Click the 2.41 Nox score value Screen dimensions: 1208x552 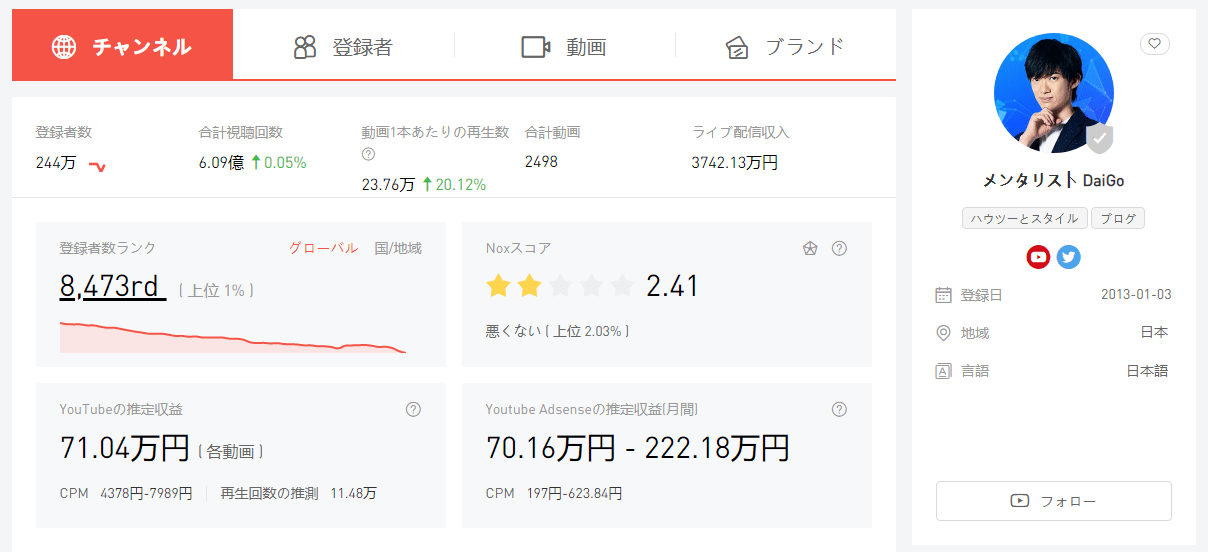(x=672, y=287)
